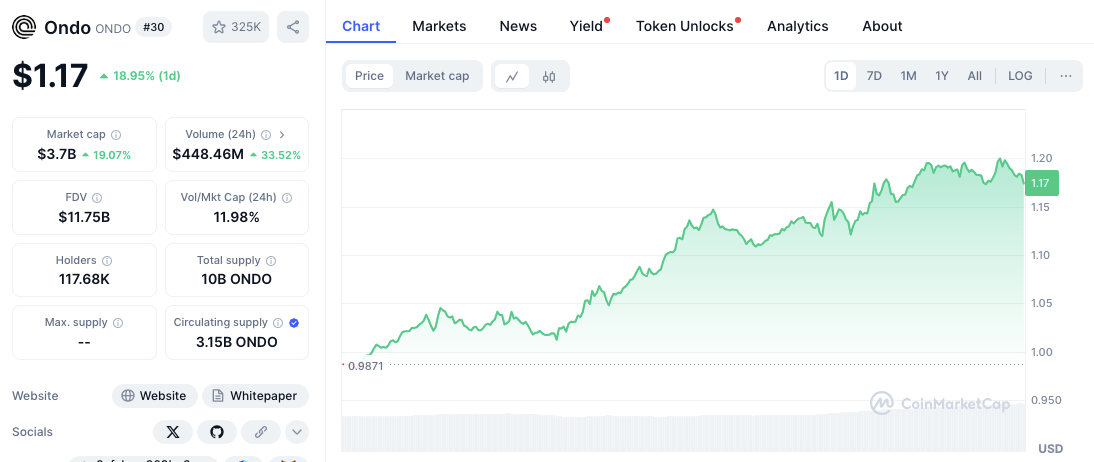1094x462 pixels.
Task: Switch to the About tab
Action: [x=882, y=27]
